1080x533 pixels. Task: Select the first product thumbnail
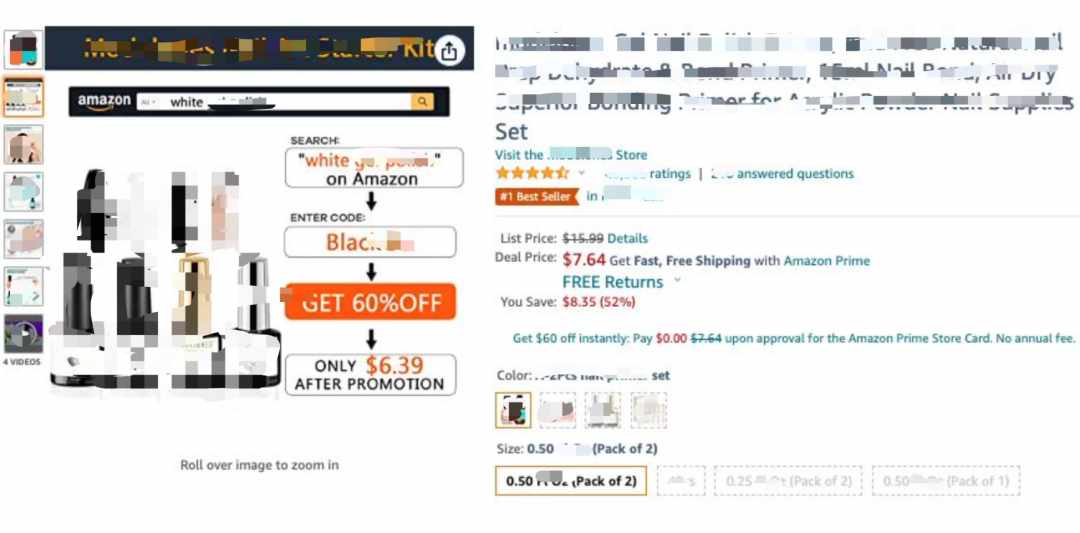pos(23,50)
